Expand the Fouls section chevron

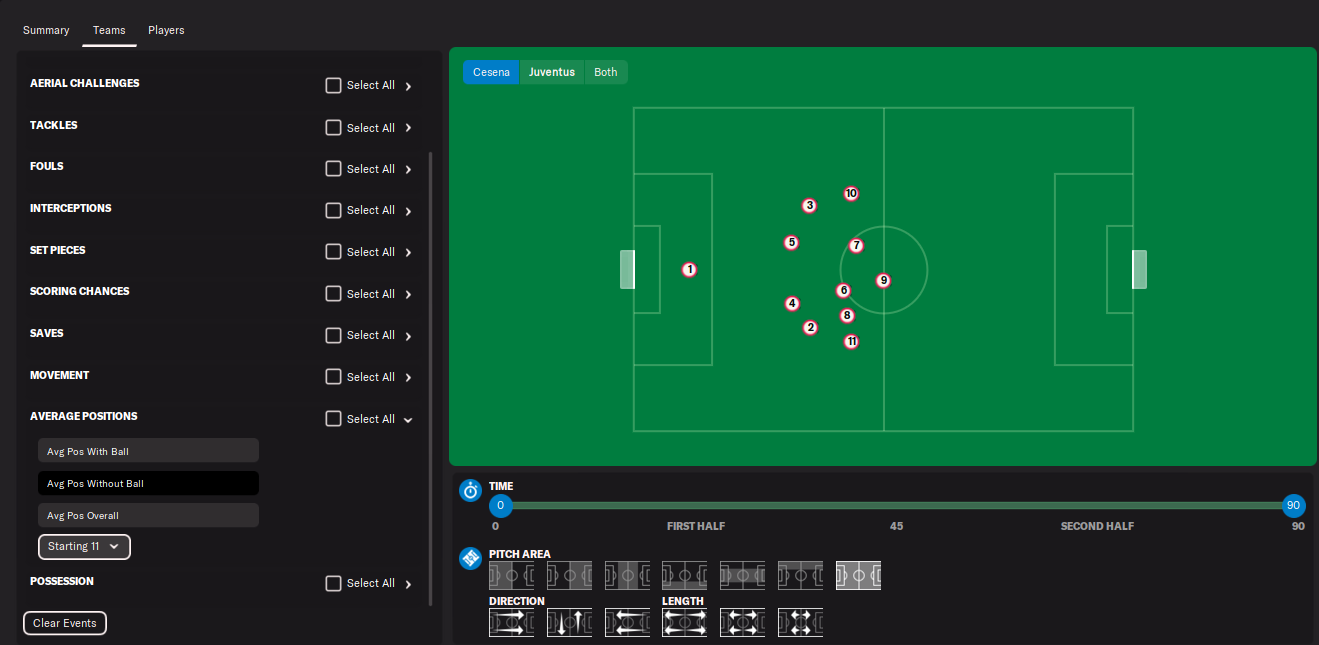[x=408, y=170]
